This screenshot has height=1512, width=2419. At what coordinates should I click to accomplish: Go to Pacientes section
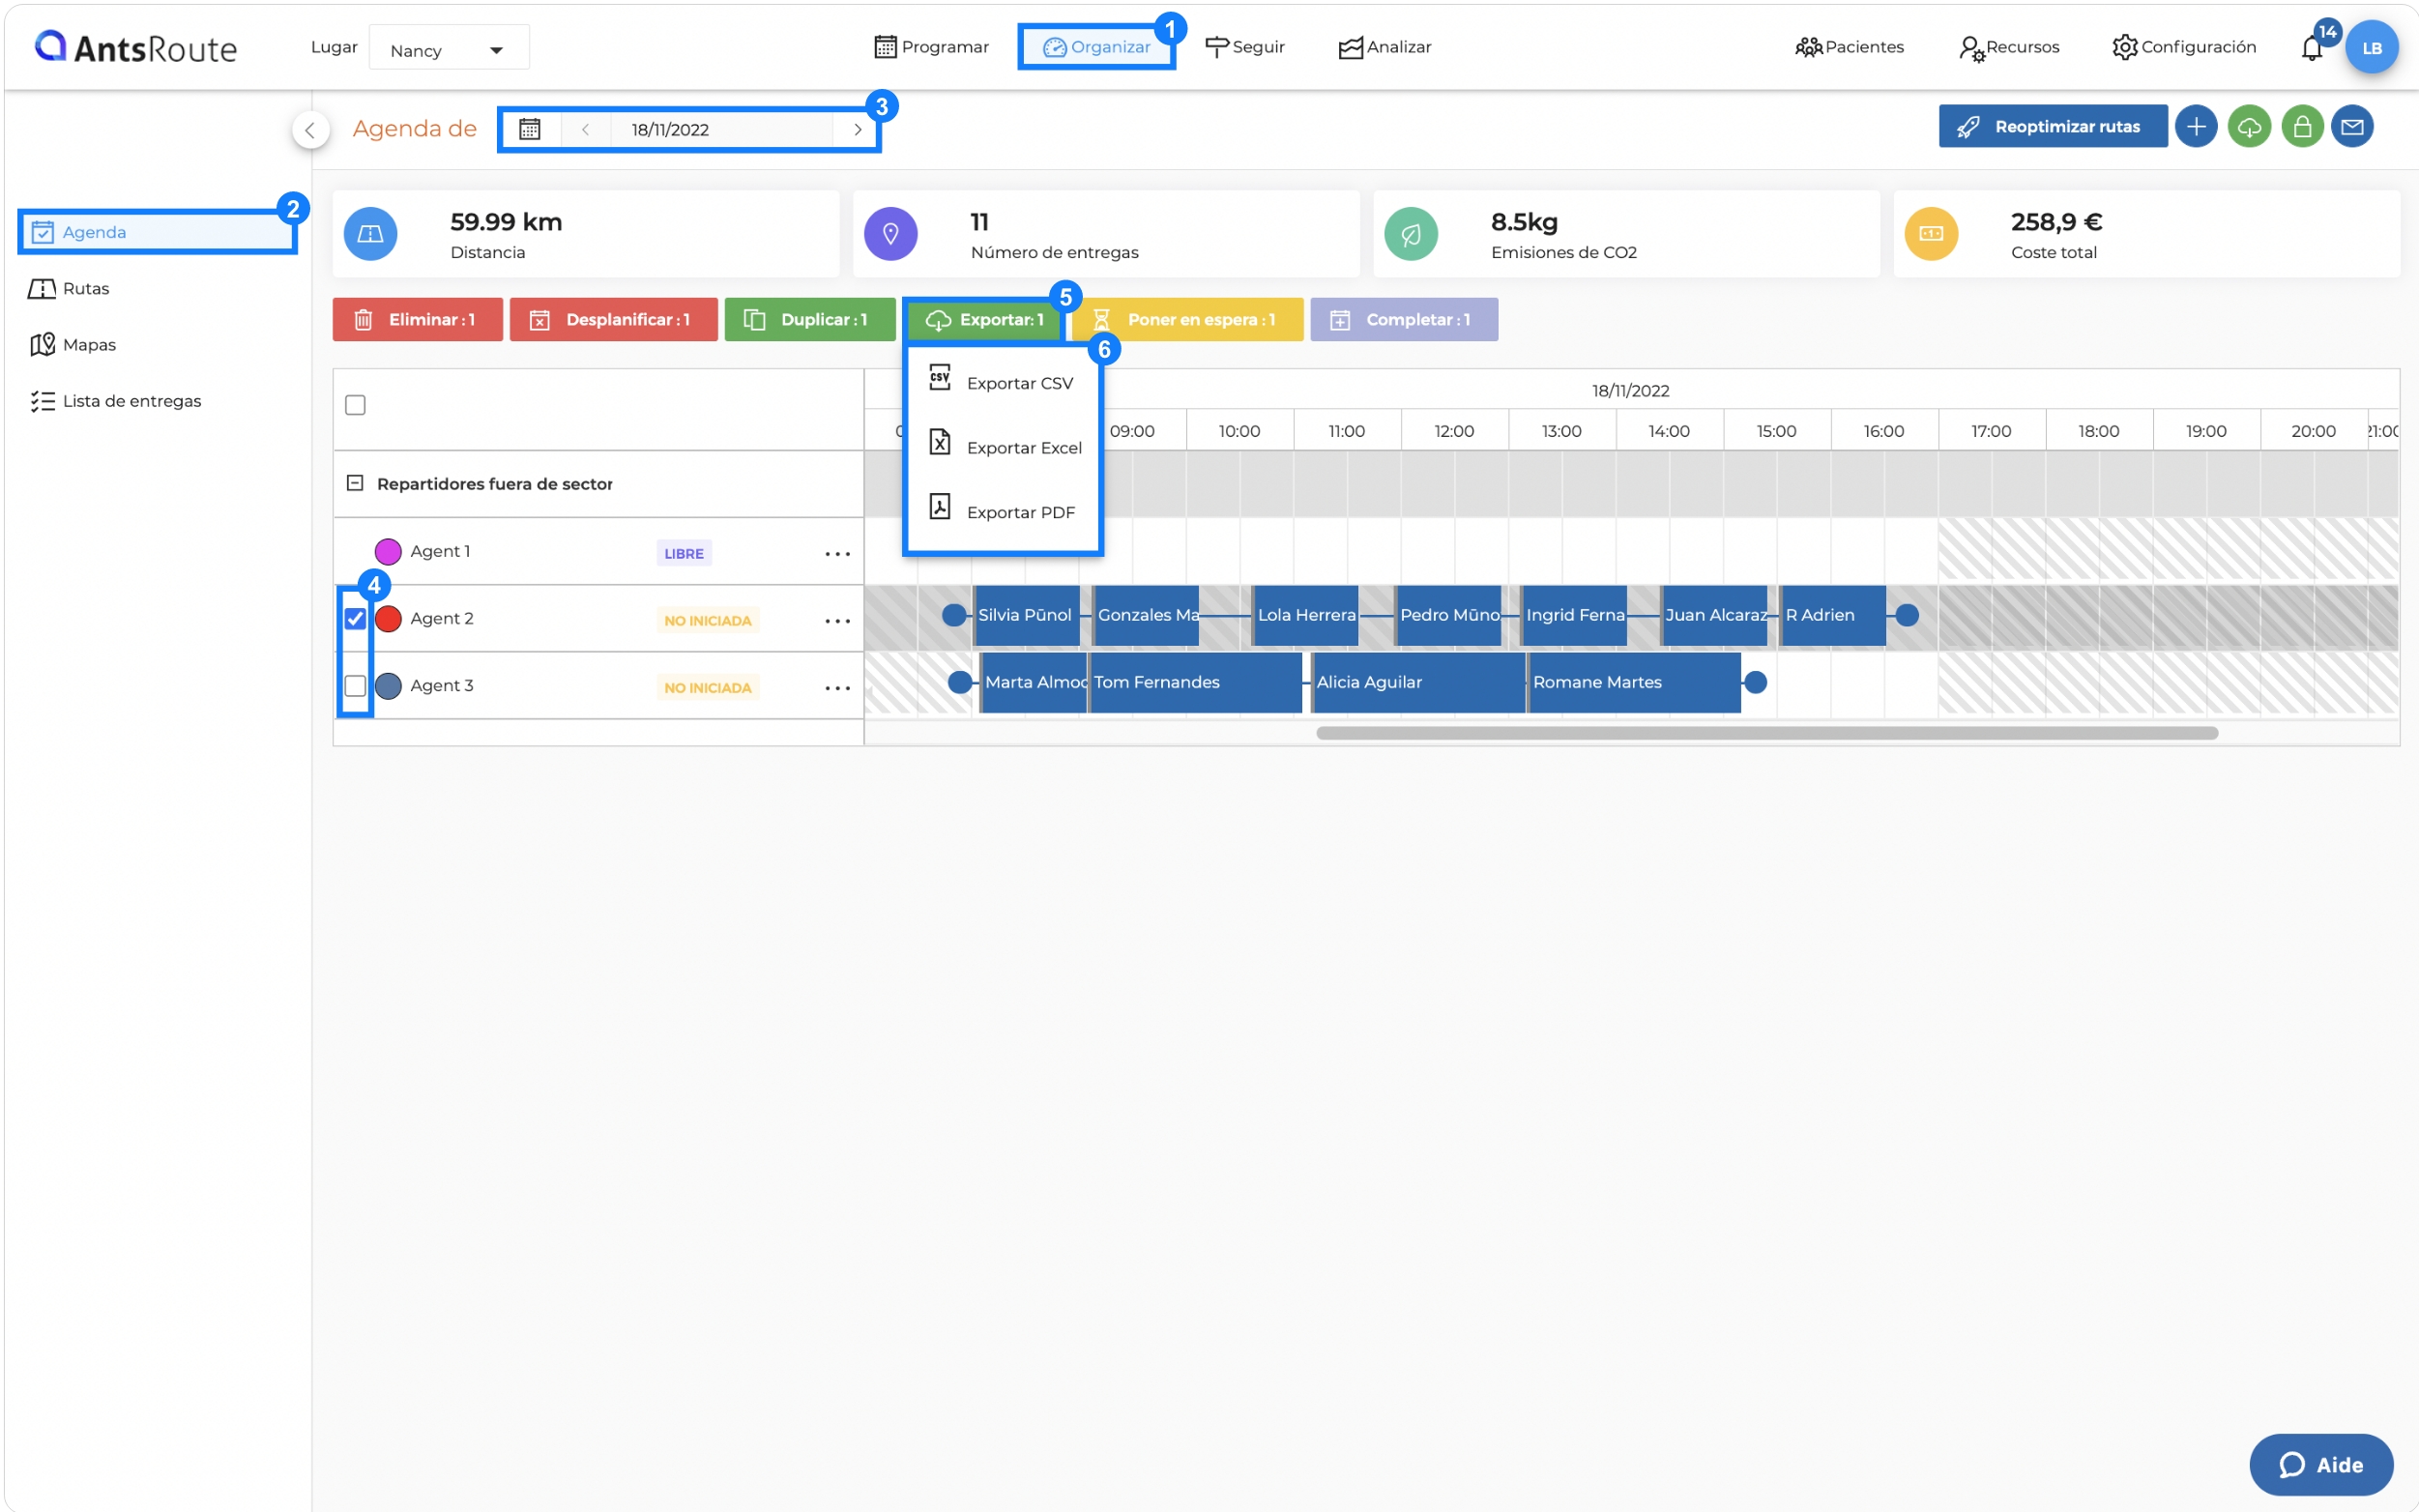point(1850,47)
